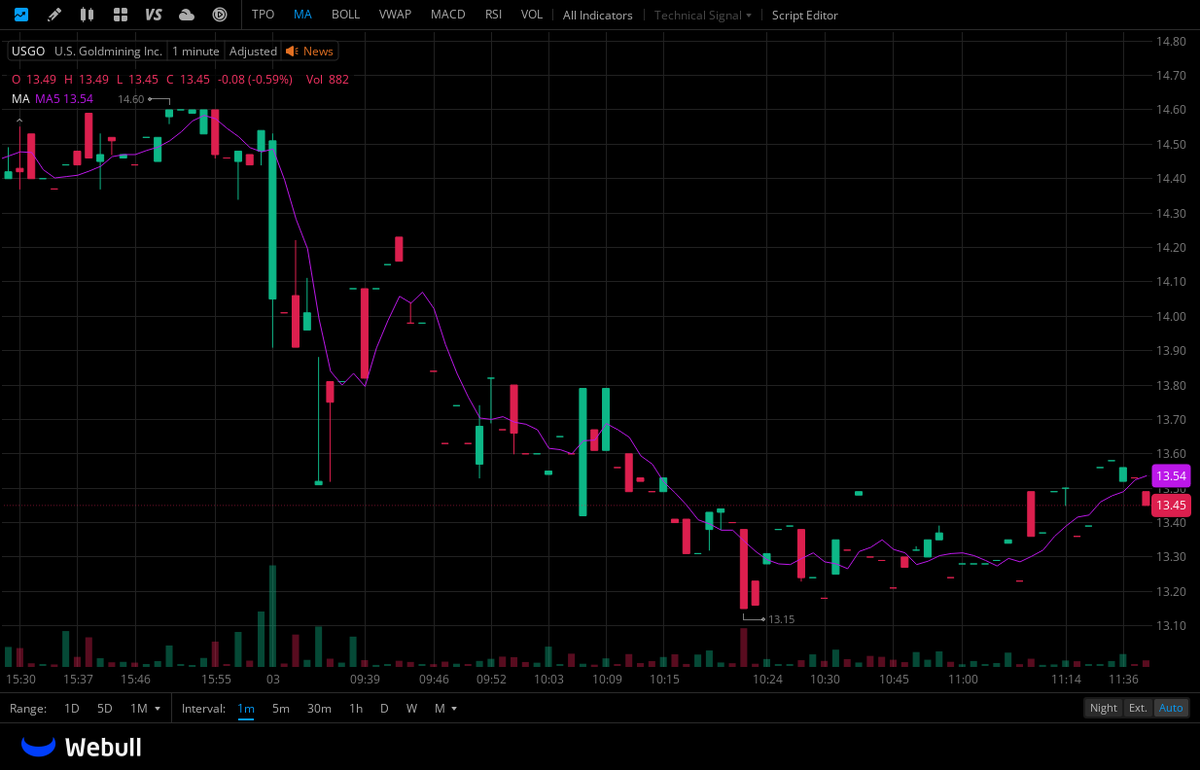This screenshot has width=1200, height=770.
Task: Toggle the Ext. hours button
Action: coord(1138,708)
